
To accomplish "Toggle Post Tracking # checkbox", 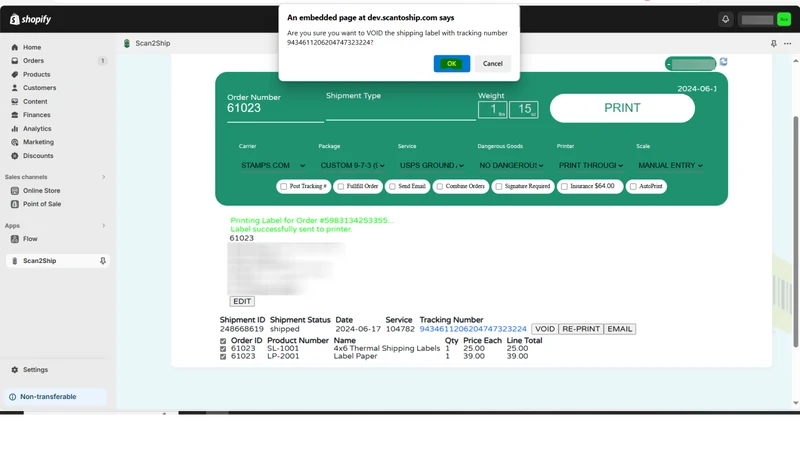I will coord(284,187).
